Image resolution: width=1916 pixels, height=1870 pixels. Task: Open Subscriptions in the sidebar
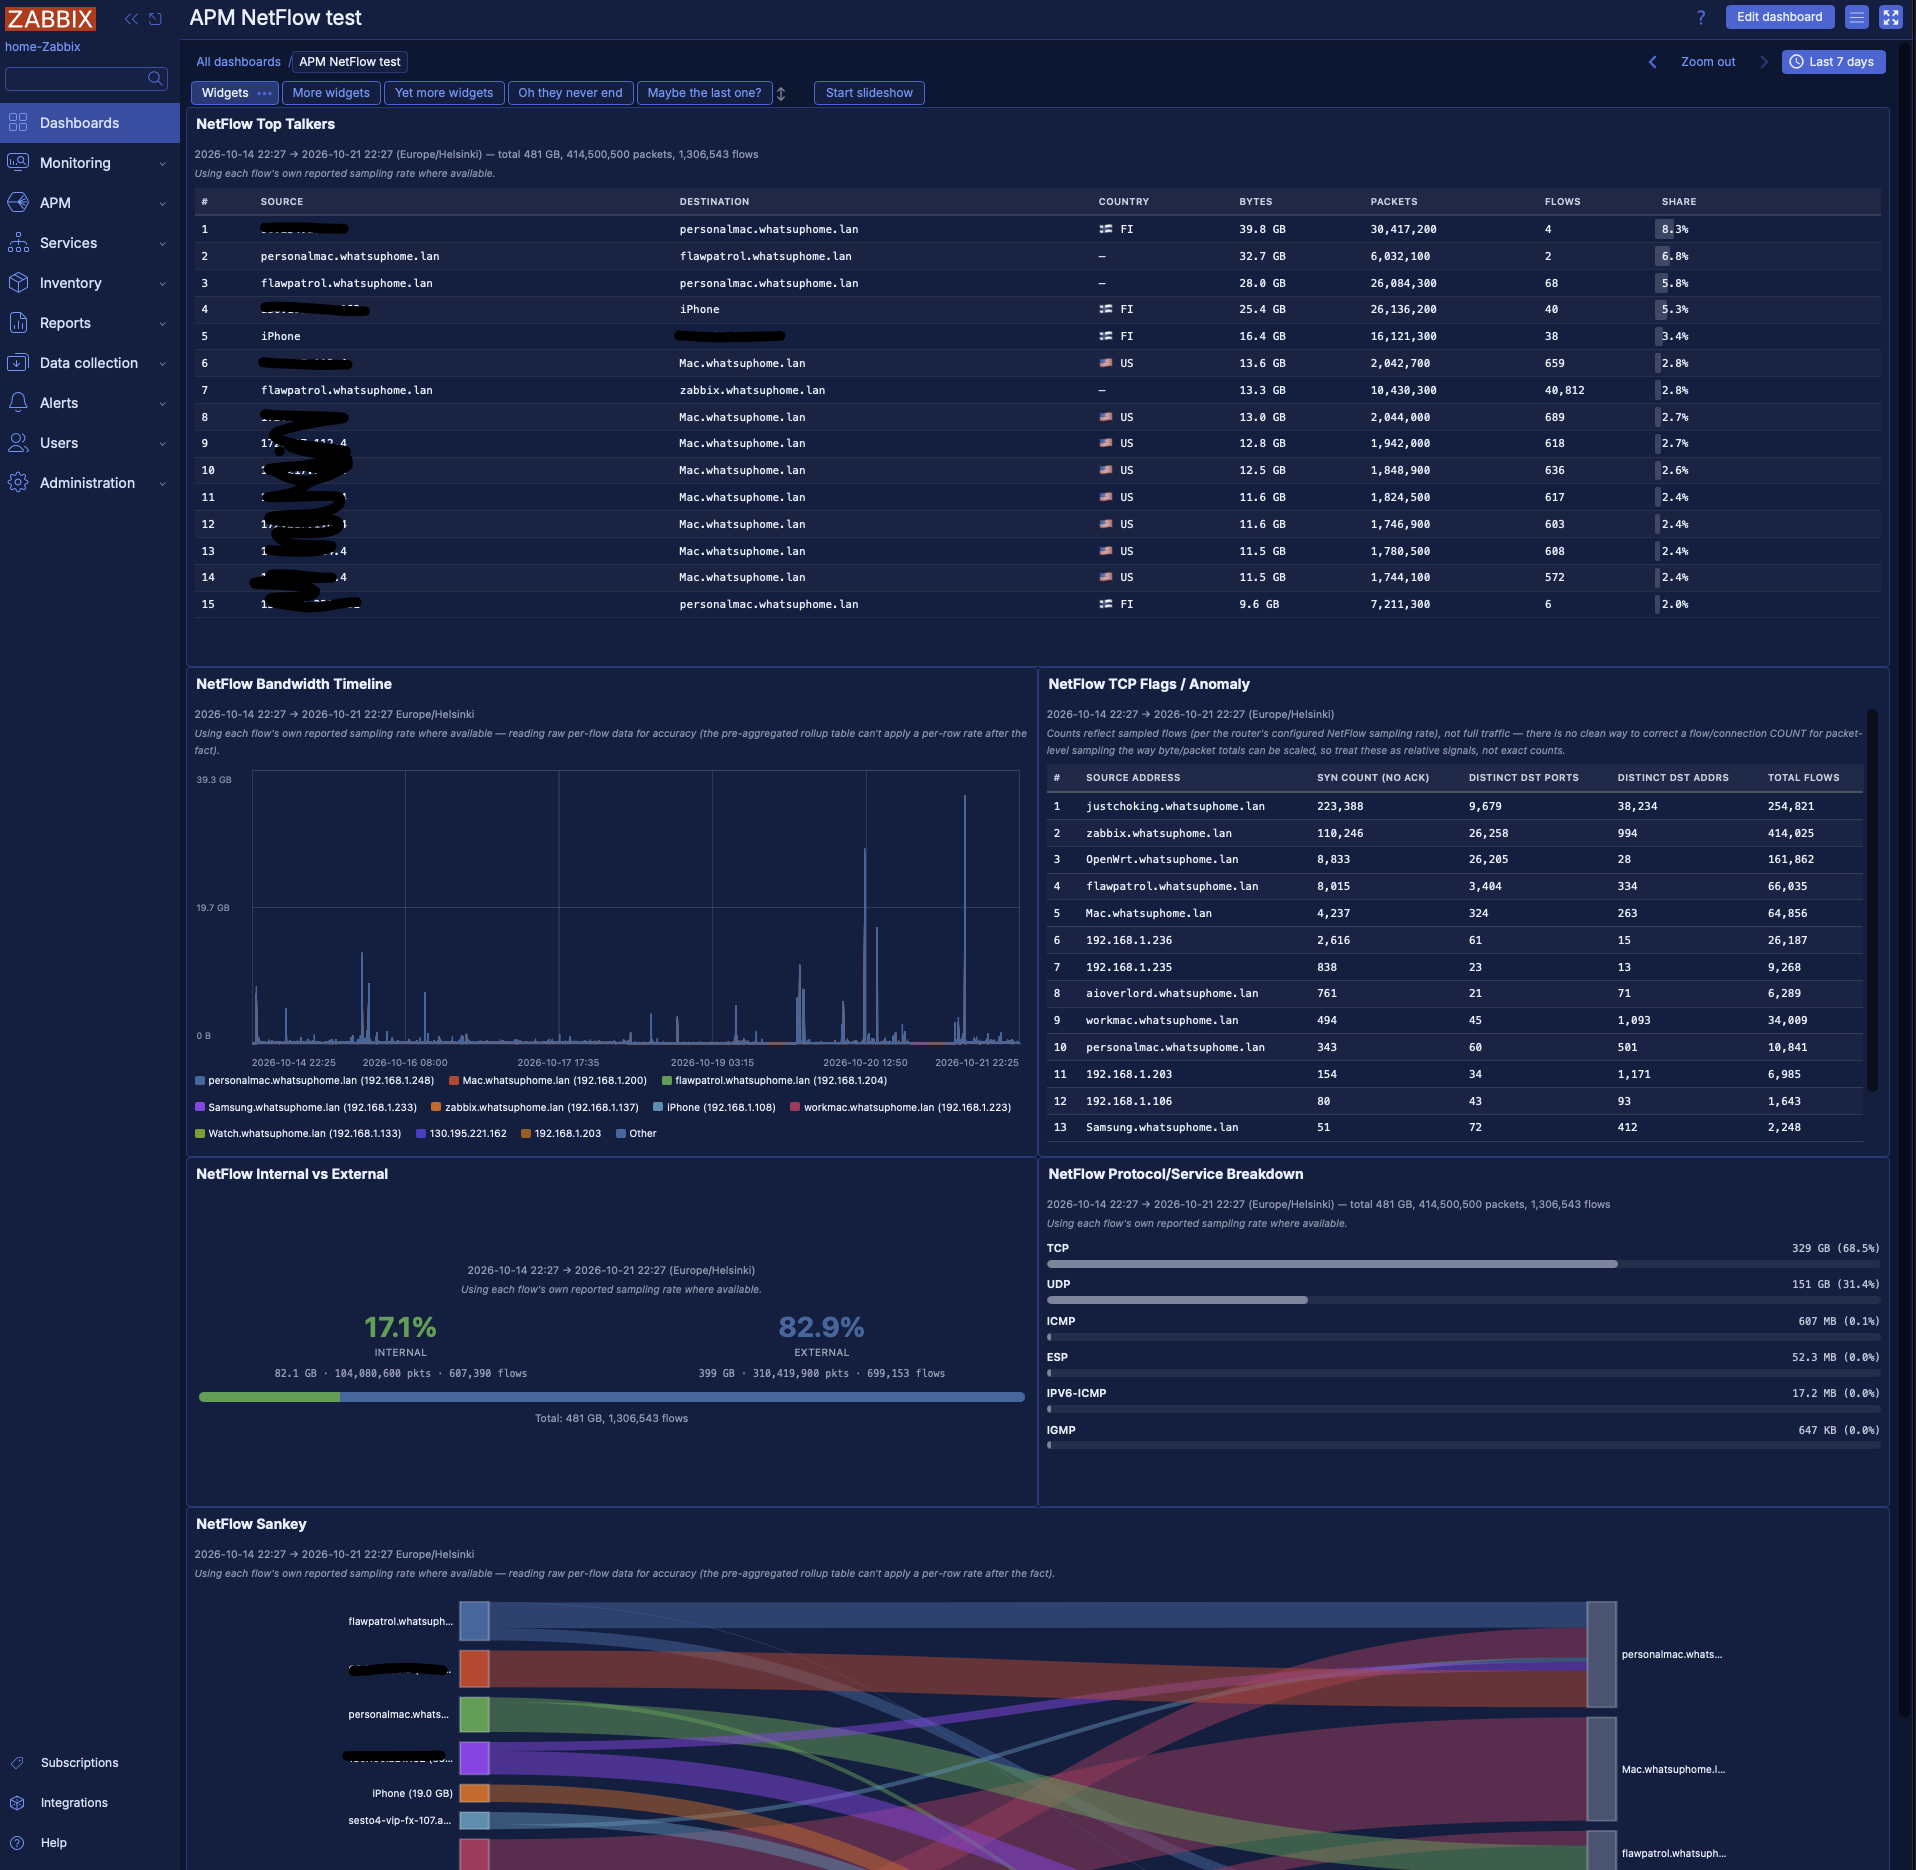click(x=80, y=1762)
